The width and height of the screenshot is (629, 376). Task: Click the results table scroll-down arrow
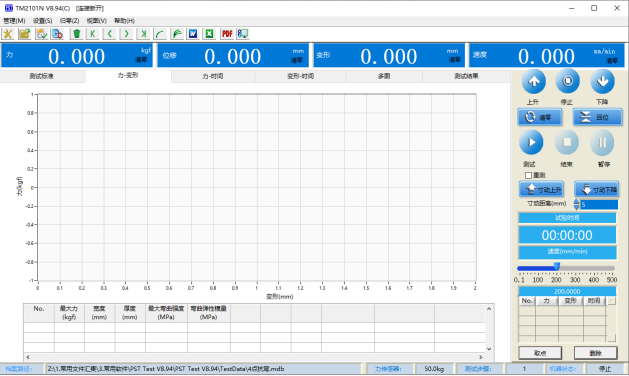pyautogui.click(x=489, y=349)
